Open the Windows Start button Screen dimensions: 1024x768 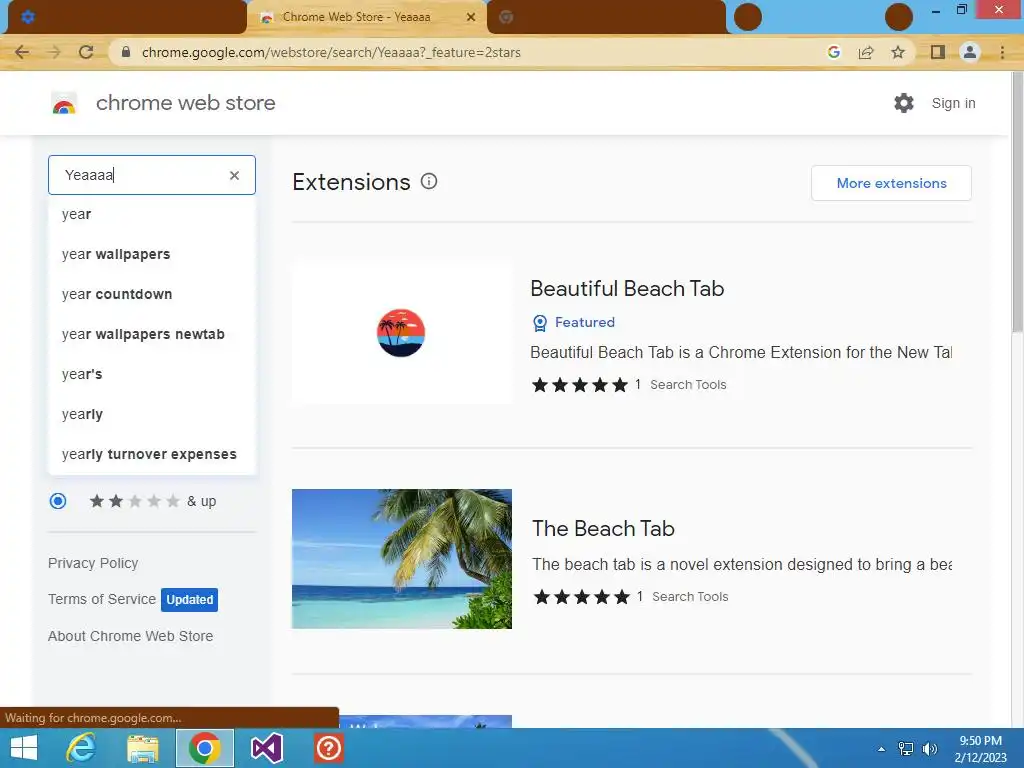pyautogui.click(x=24, y=748)
